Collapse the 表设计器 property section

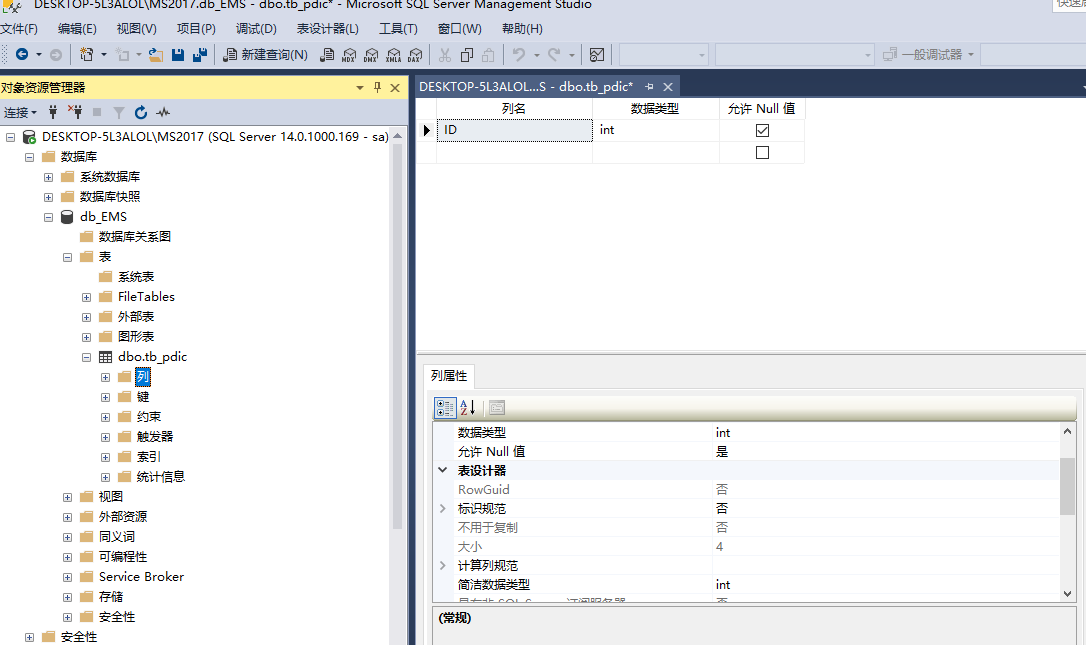coord(443,470)
